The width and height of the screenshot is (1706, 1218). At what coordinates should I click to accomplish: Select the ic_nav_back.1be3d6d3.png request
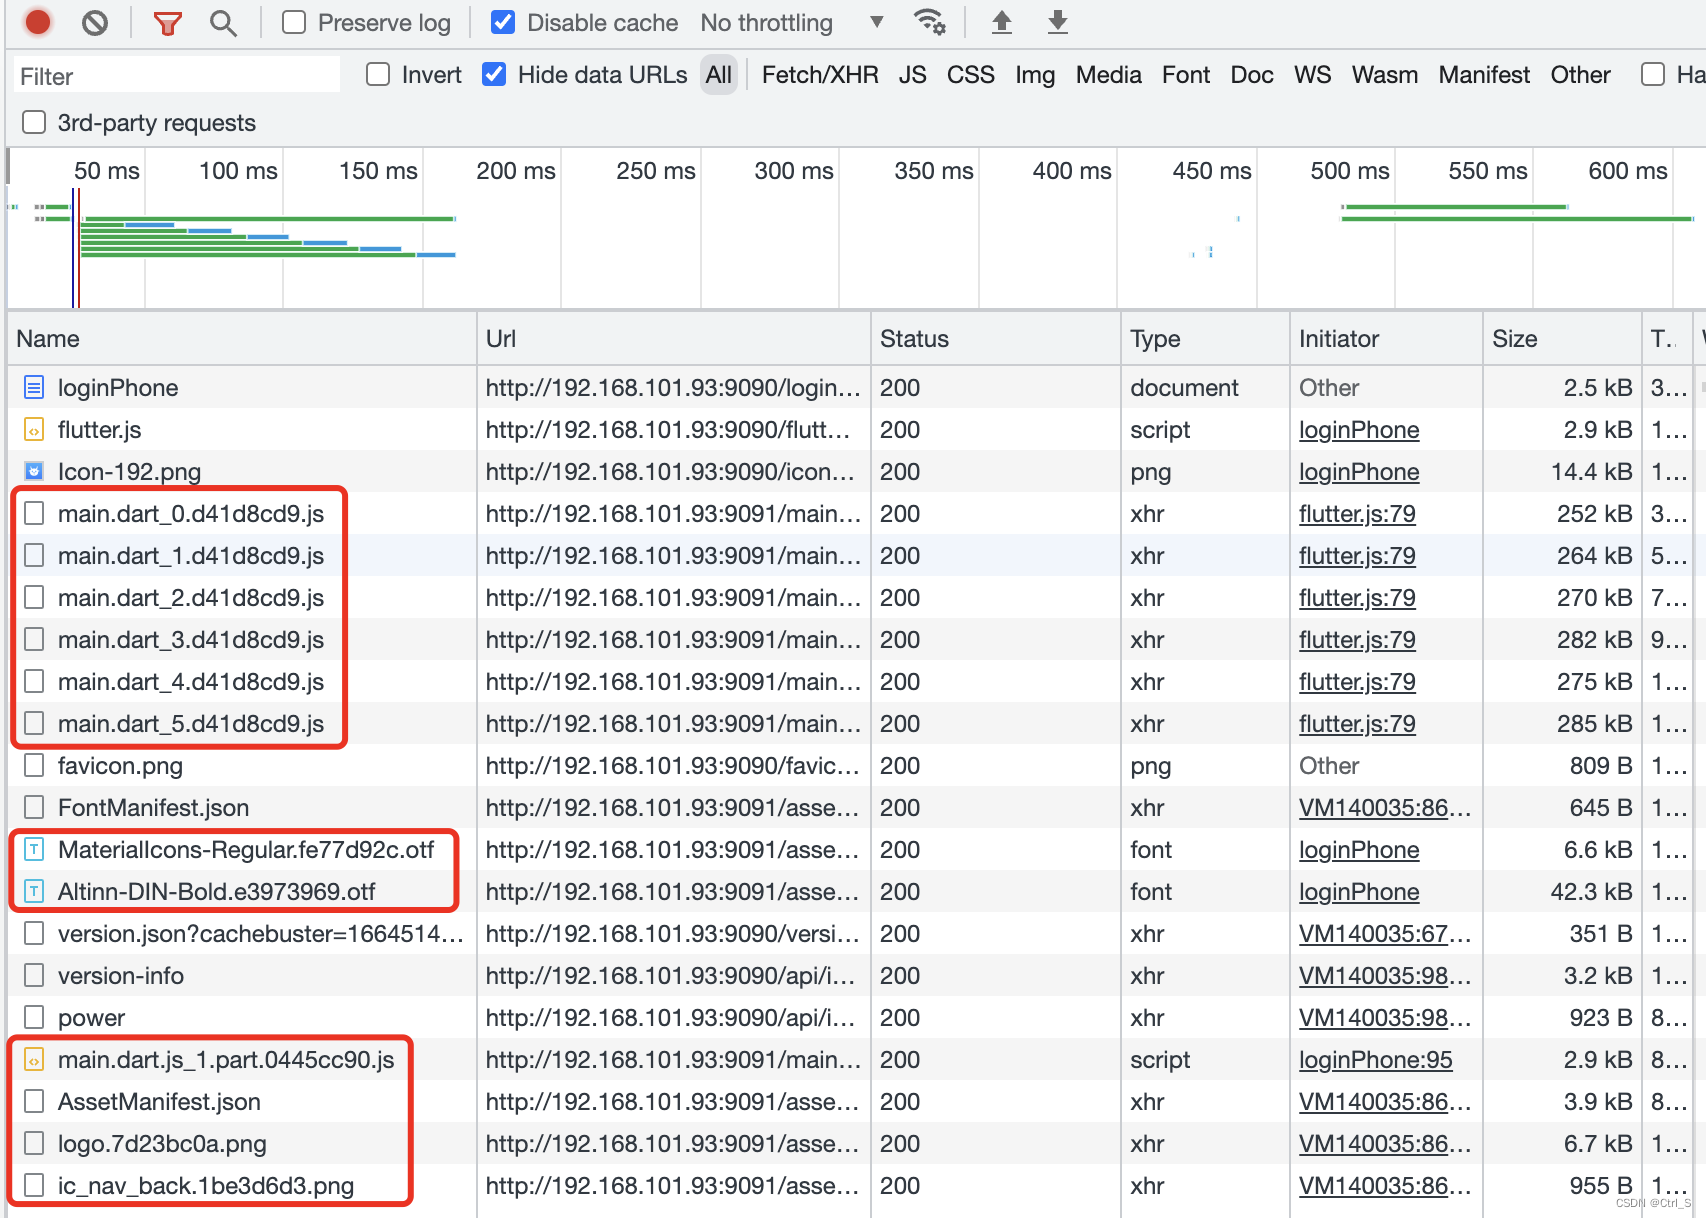(206, 1186)
